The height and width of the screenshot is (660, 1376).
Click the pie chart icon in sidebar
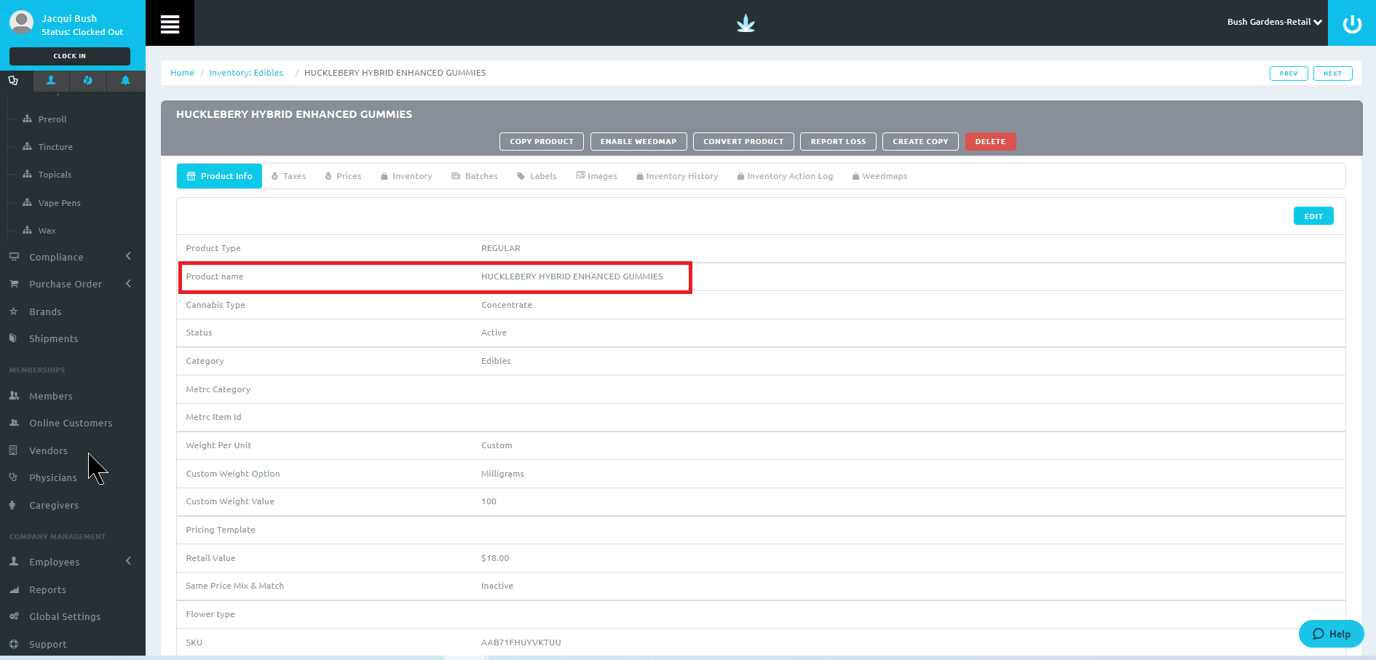(x=88, y=81)
